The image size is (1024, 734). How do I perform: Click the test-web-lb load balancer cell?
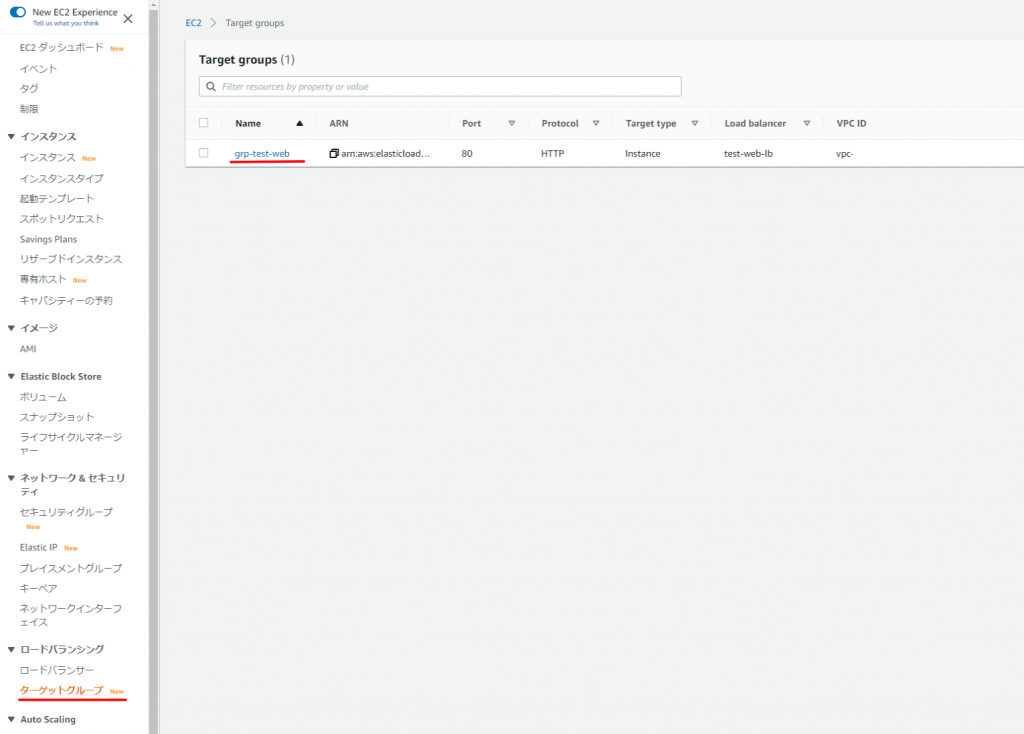[748, 153]
